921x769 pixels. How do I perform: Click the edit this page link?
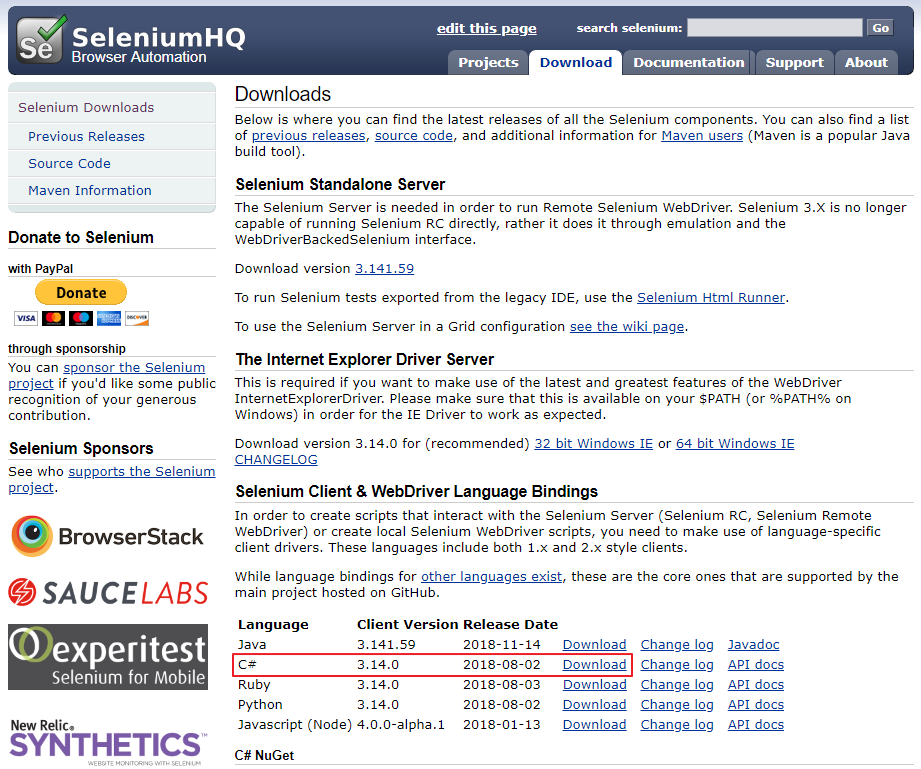486,28
